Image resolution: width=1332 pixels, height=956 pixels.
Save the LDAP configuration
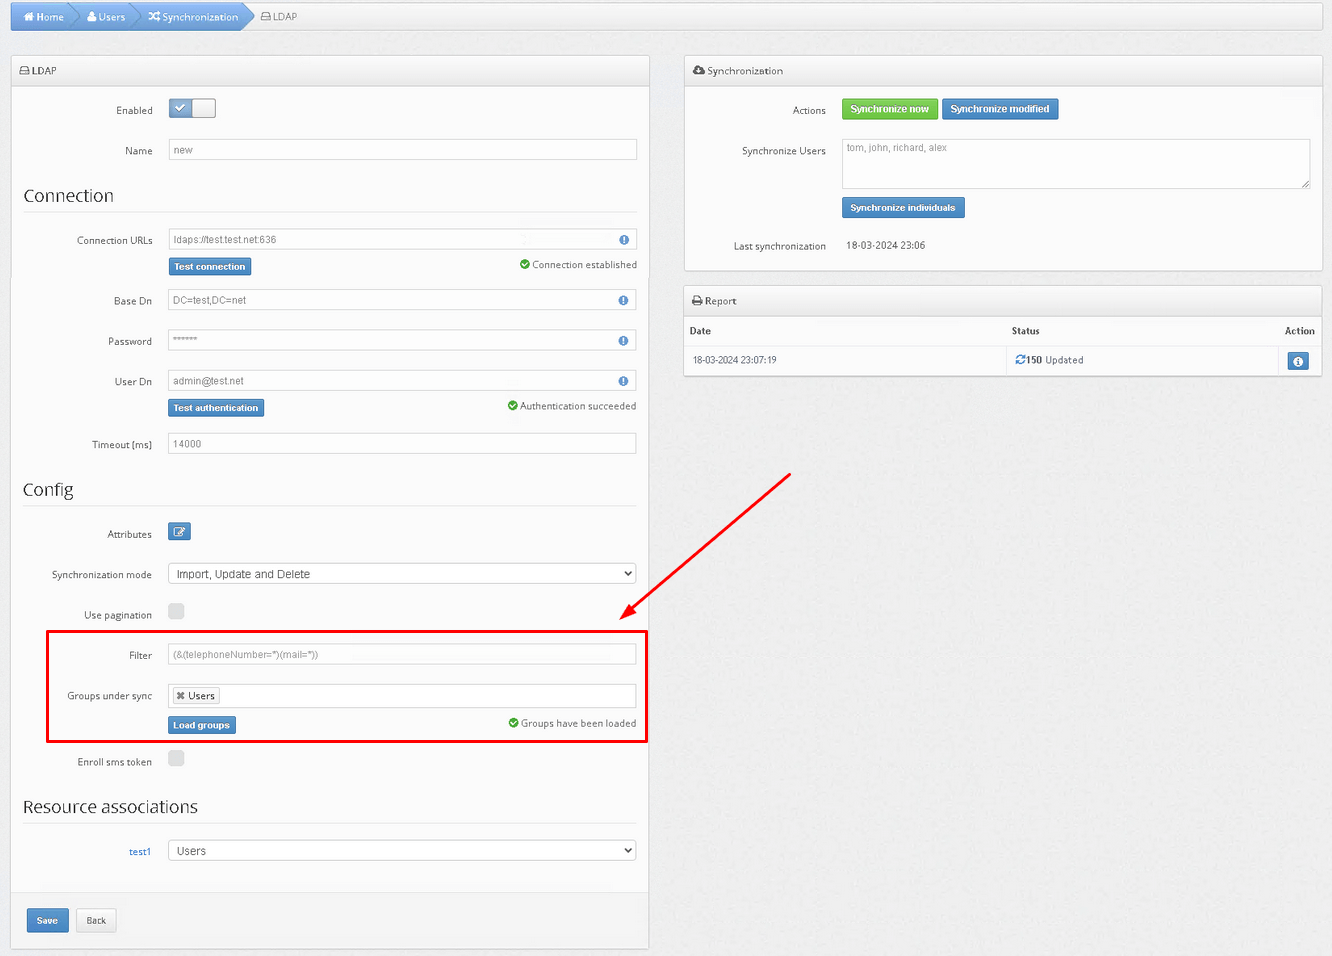point(47,920)
